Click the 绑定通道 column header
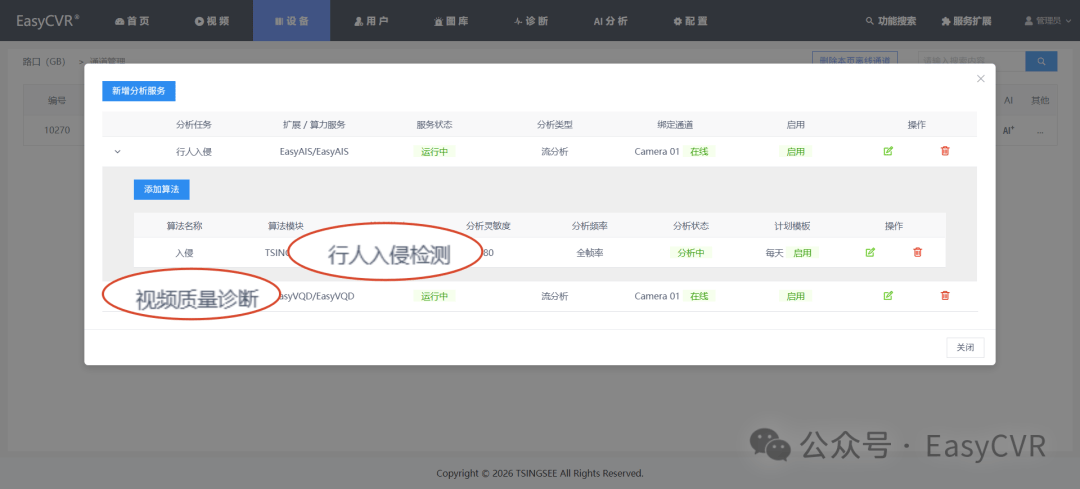The height and width of the screenshot is (489, 1080). (675, 125)
